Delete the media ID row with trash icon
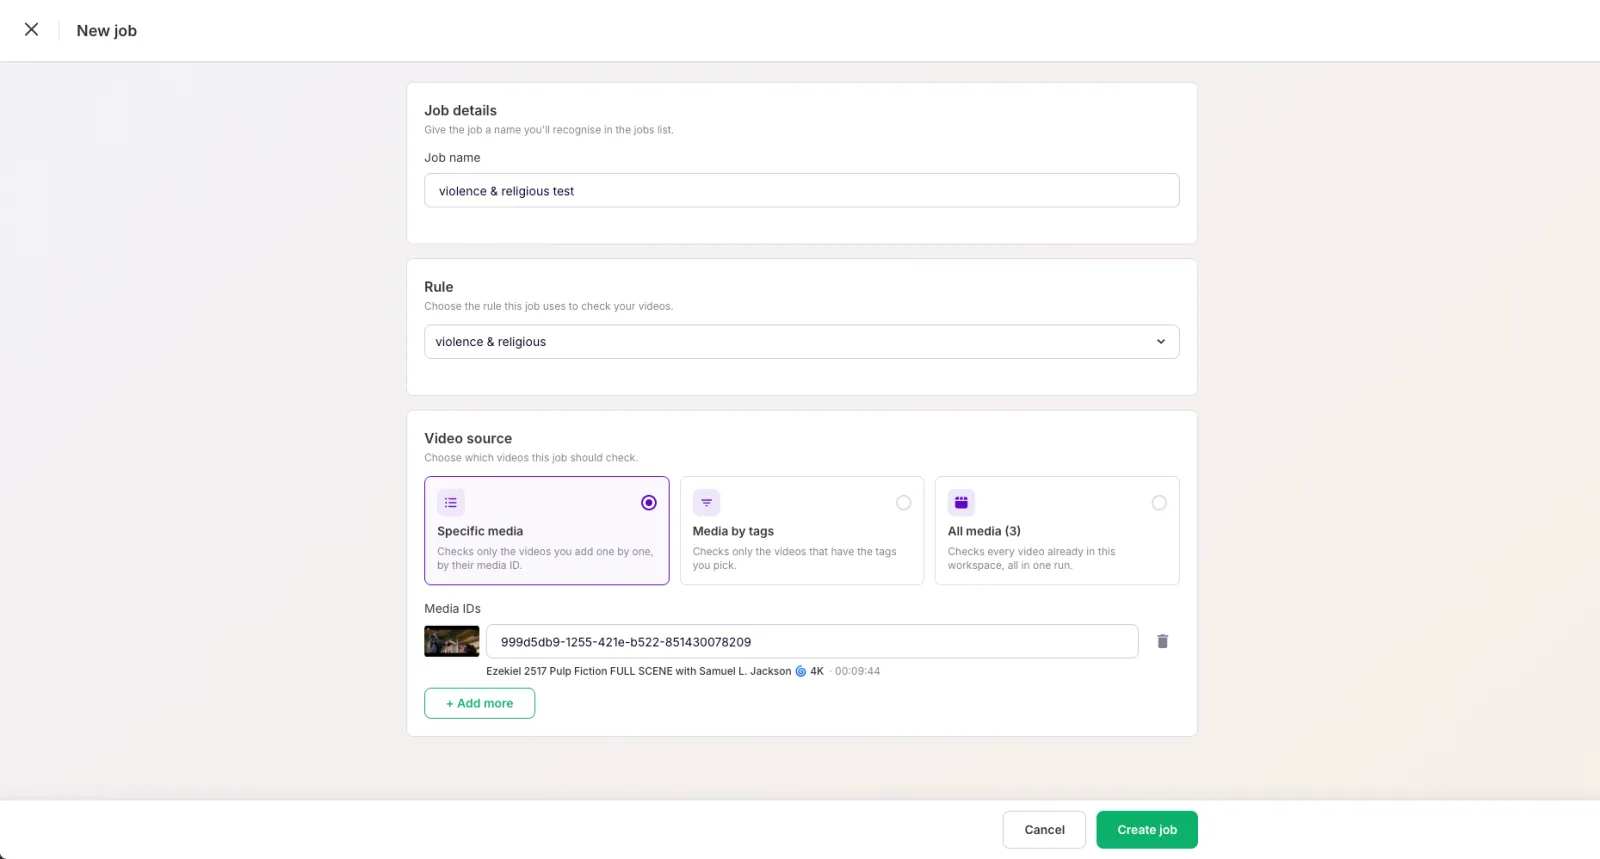 tap(1162, 642)
